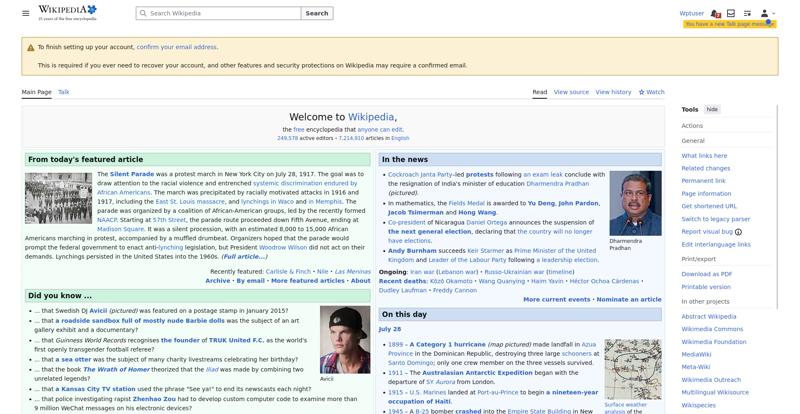The image size is (800, 414).
Task: Open Meta-Wiki project link
Action: [695, 367]
